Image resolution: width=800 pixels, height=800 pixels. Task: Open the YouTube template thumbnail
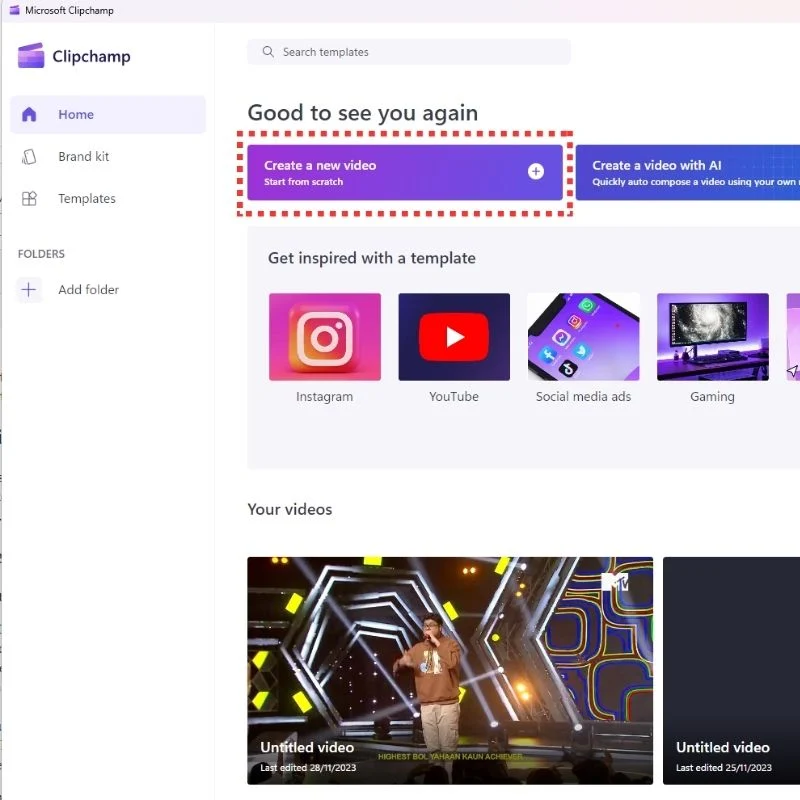454,337
